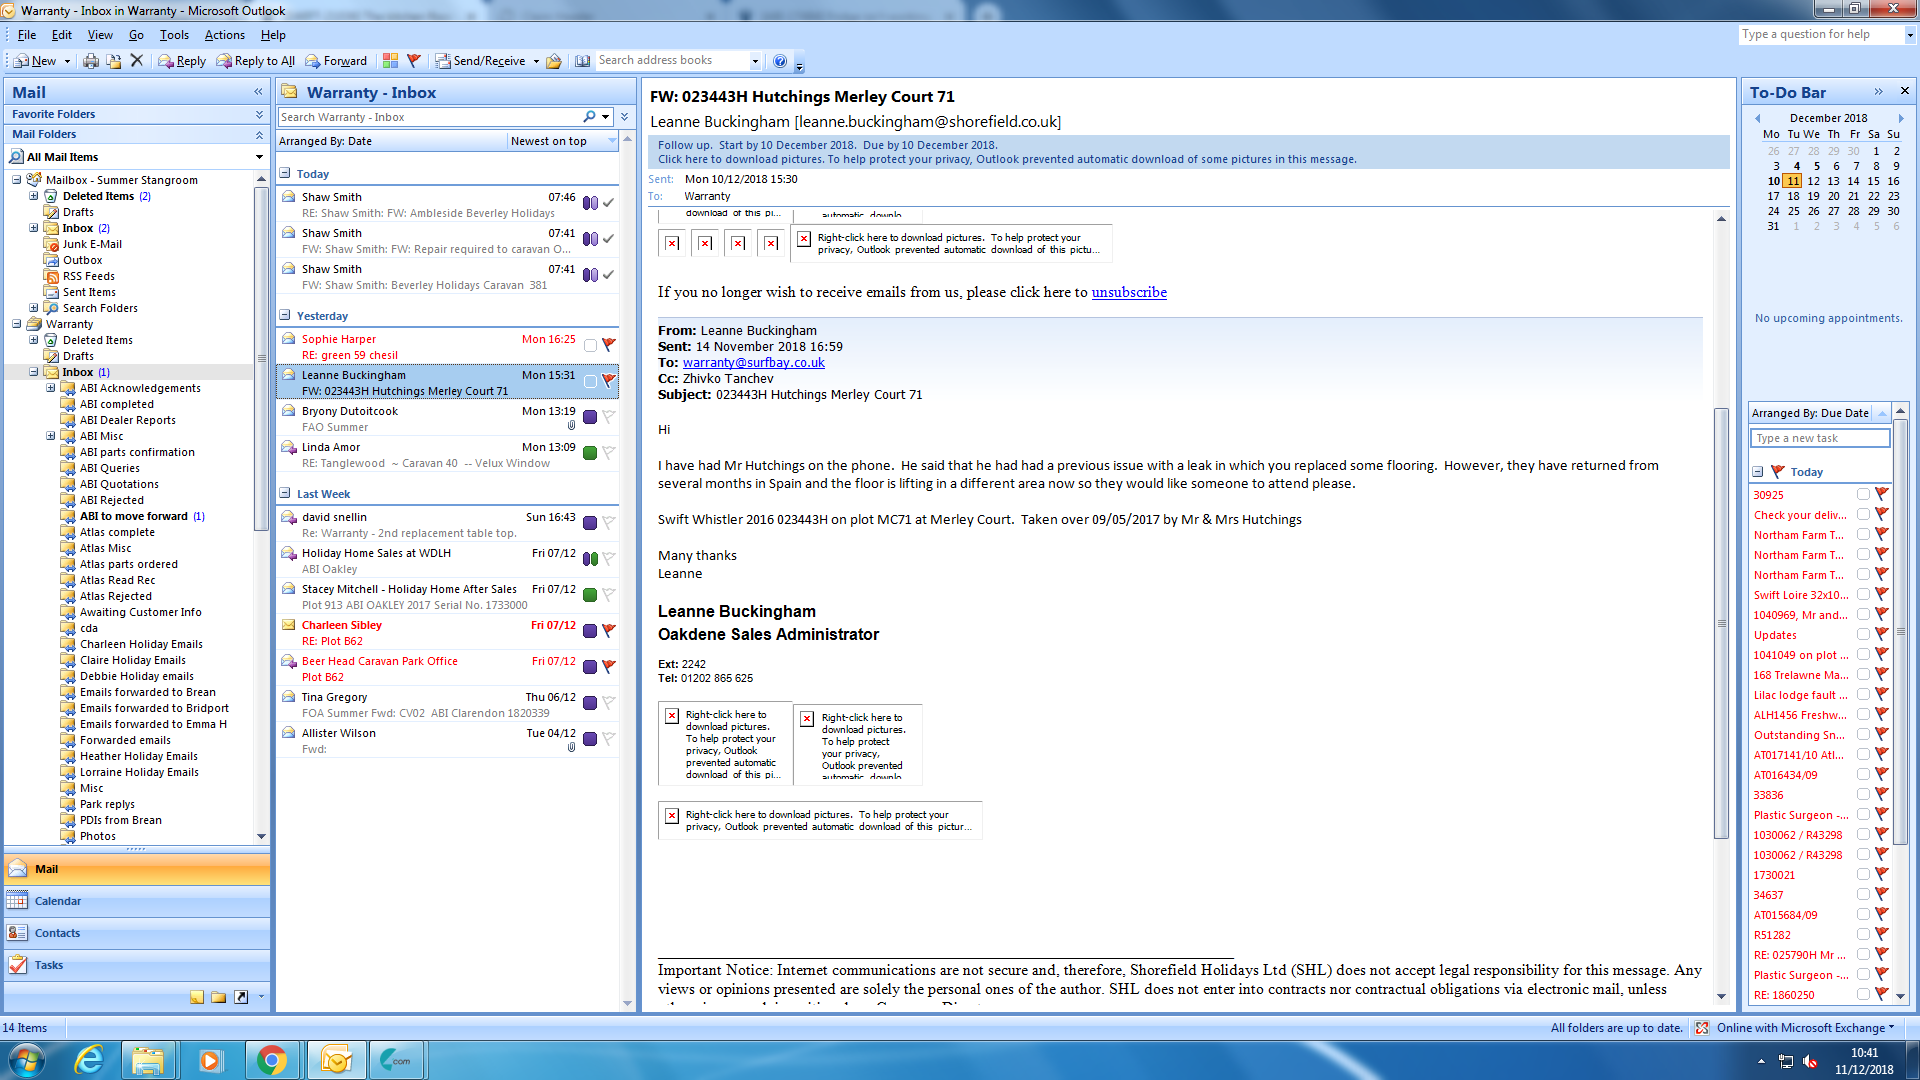Open the Actions menu
Screen dimensions: 1920x1080
pyautogui.click(x=224, y=35)
